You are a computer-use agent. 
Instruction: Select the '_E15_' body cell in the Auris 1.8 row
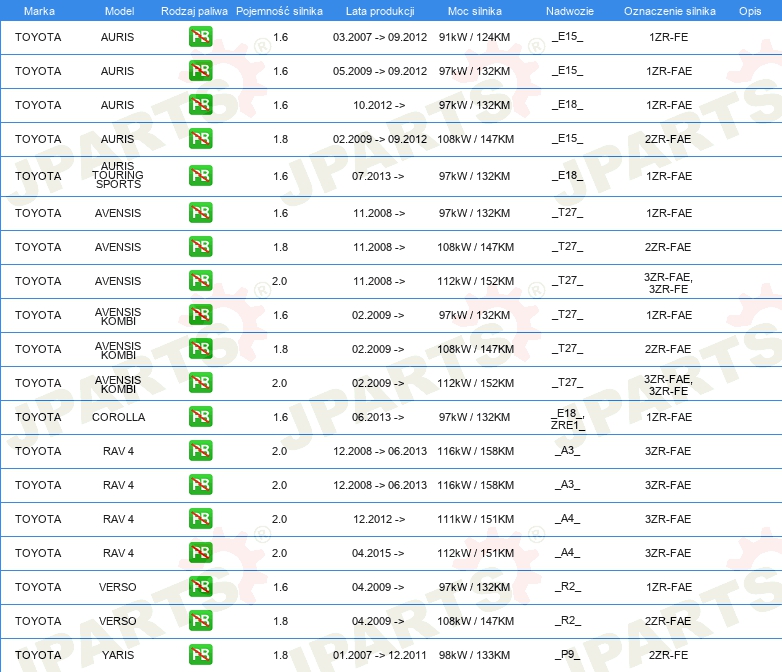[x=568, y=138]
